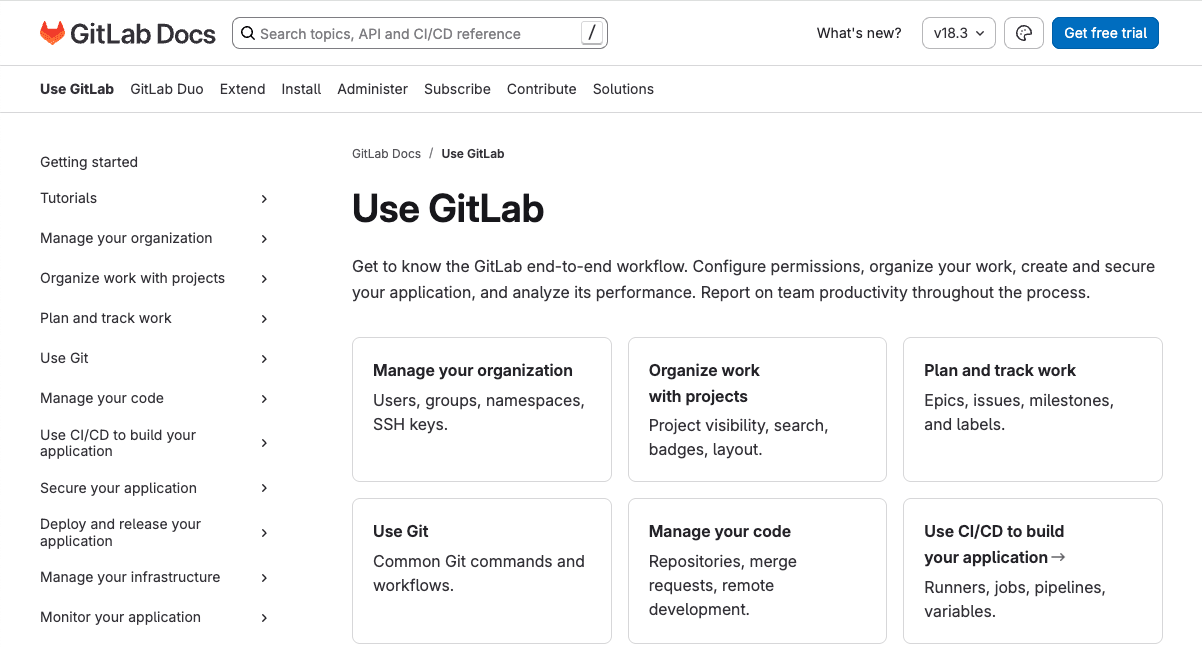Screen dimensions: 1202x647
Task: Expand Plan and track work sidebar chevron
Action: pyautogui.click(x=264, y=319)
